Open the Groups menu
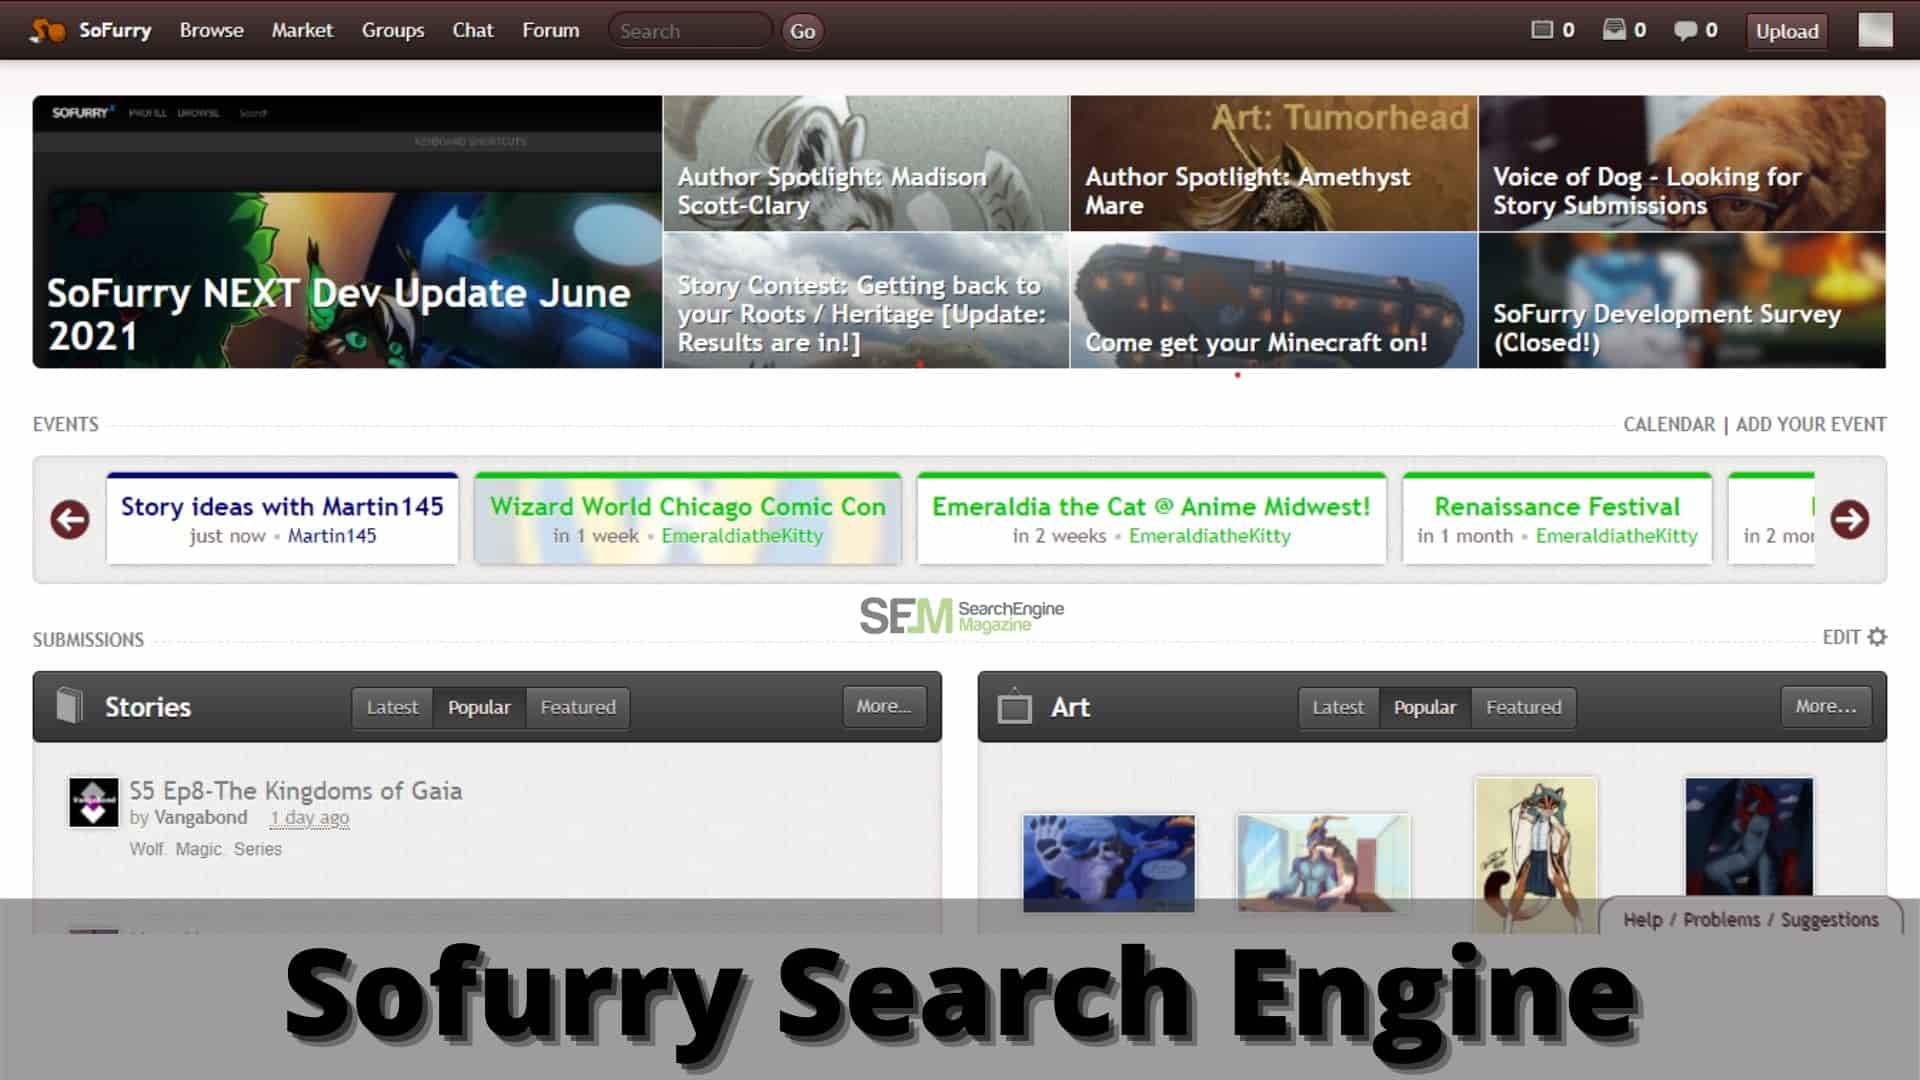This screenshot has width=1920, height=1080. [393, 30]
